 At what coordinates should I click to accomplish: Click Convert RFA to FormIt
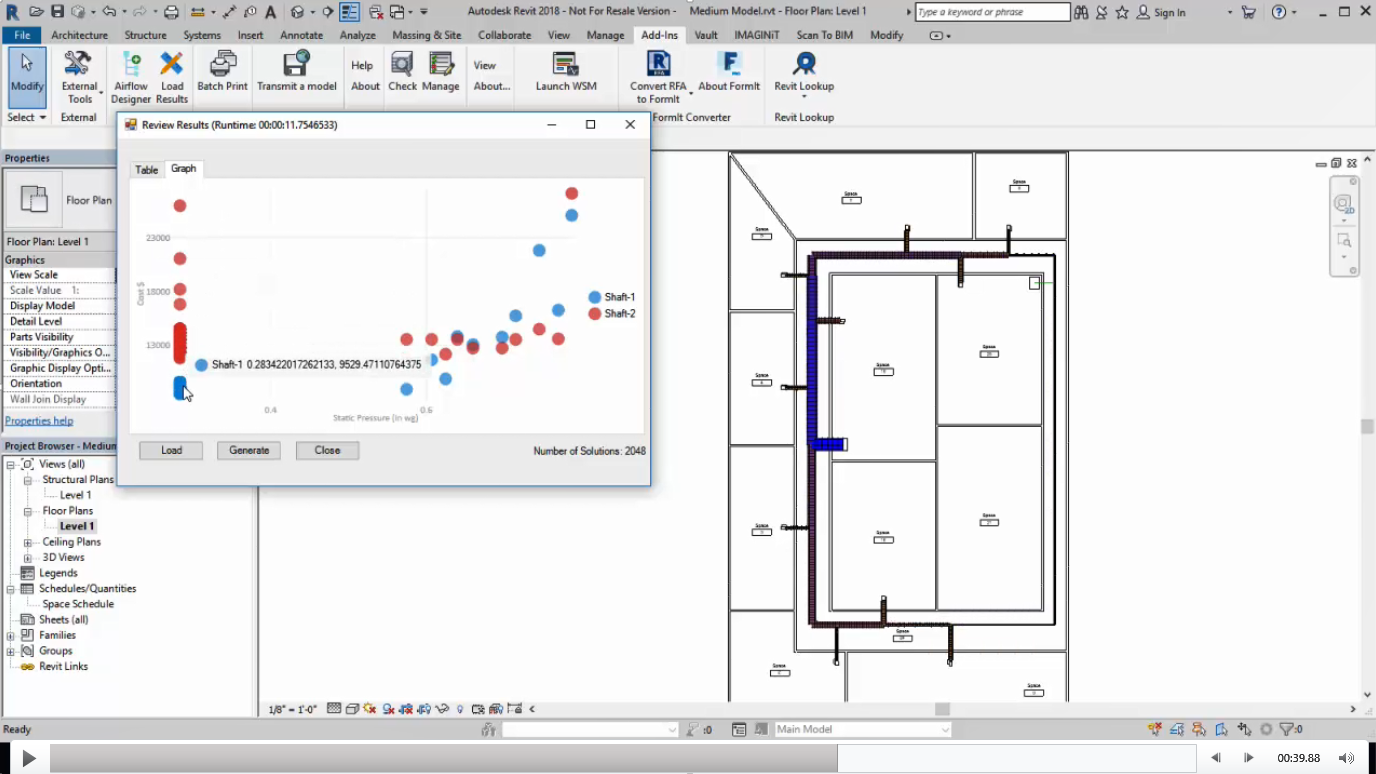pyautogui.click(x=658, y=77)
